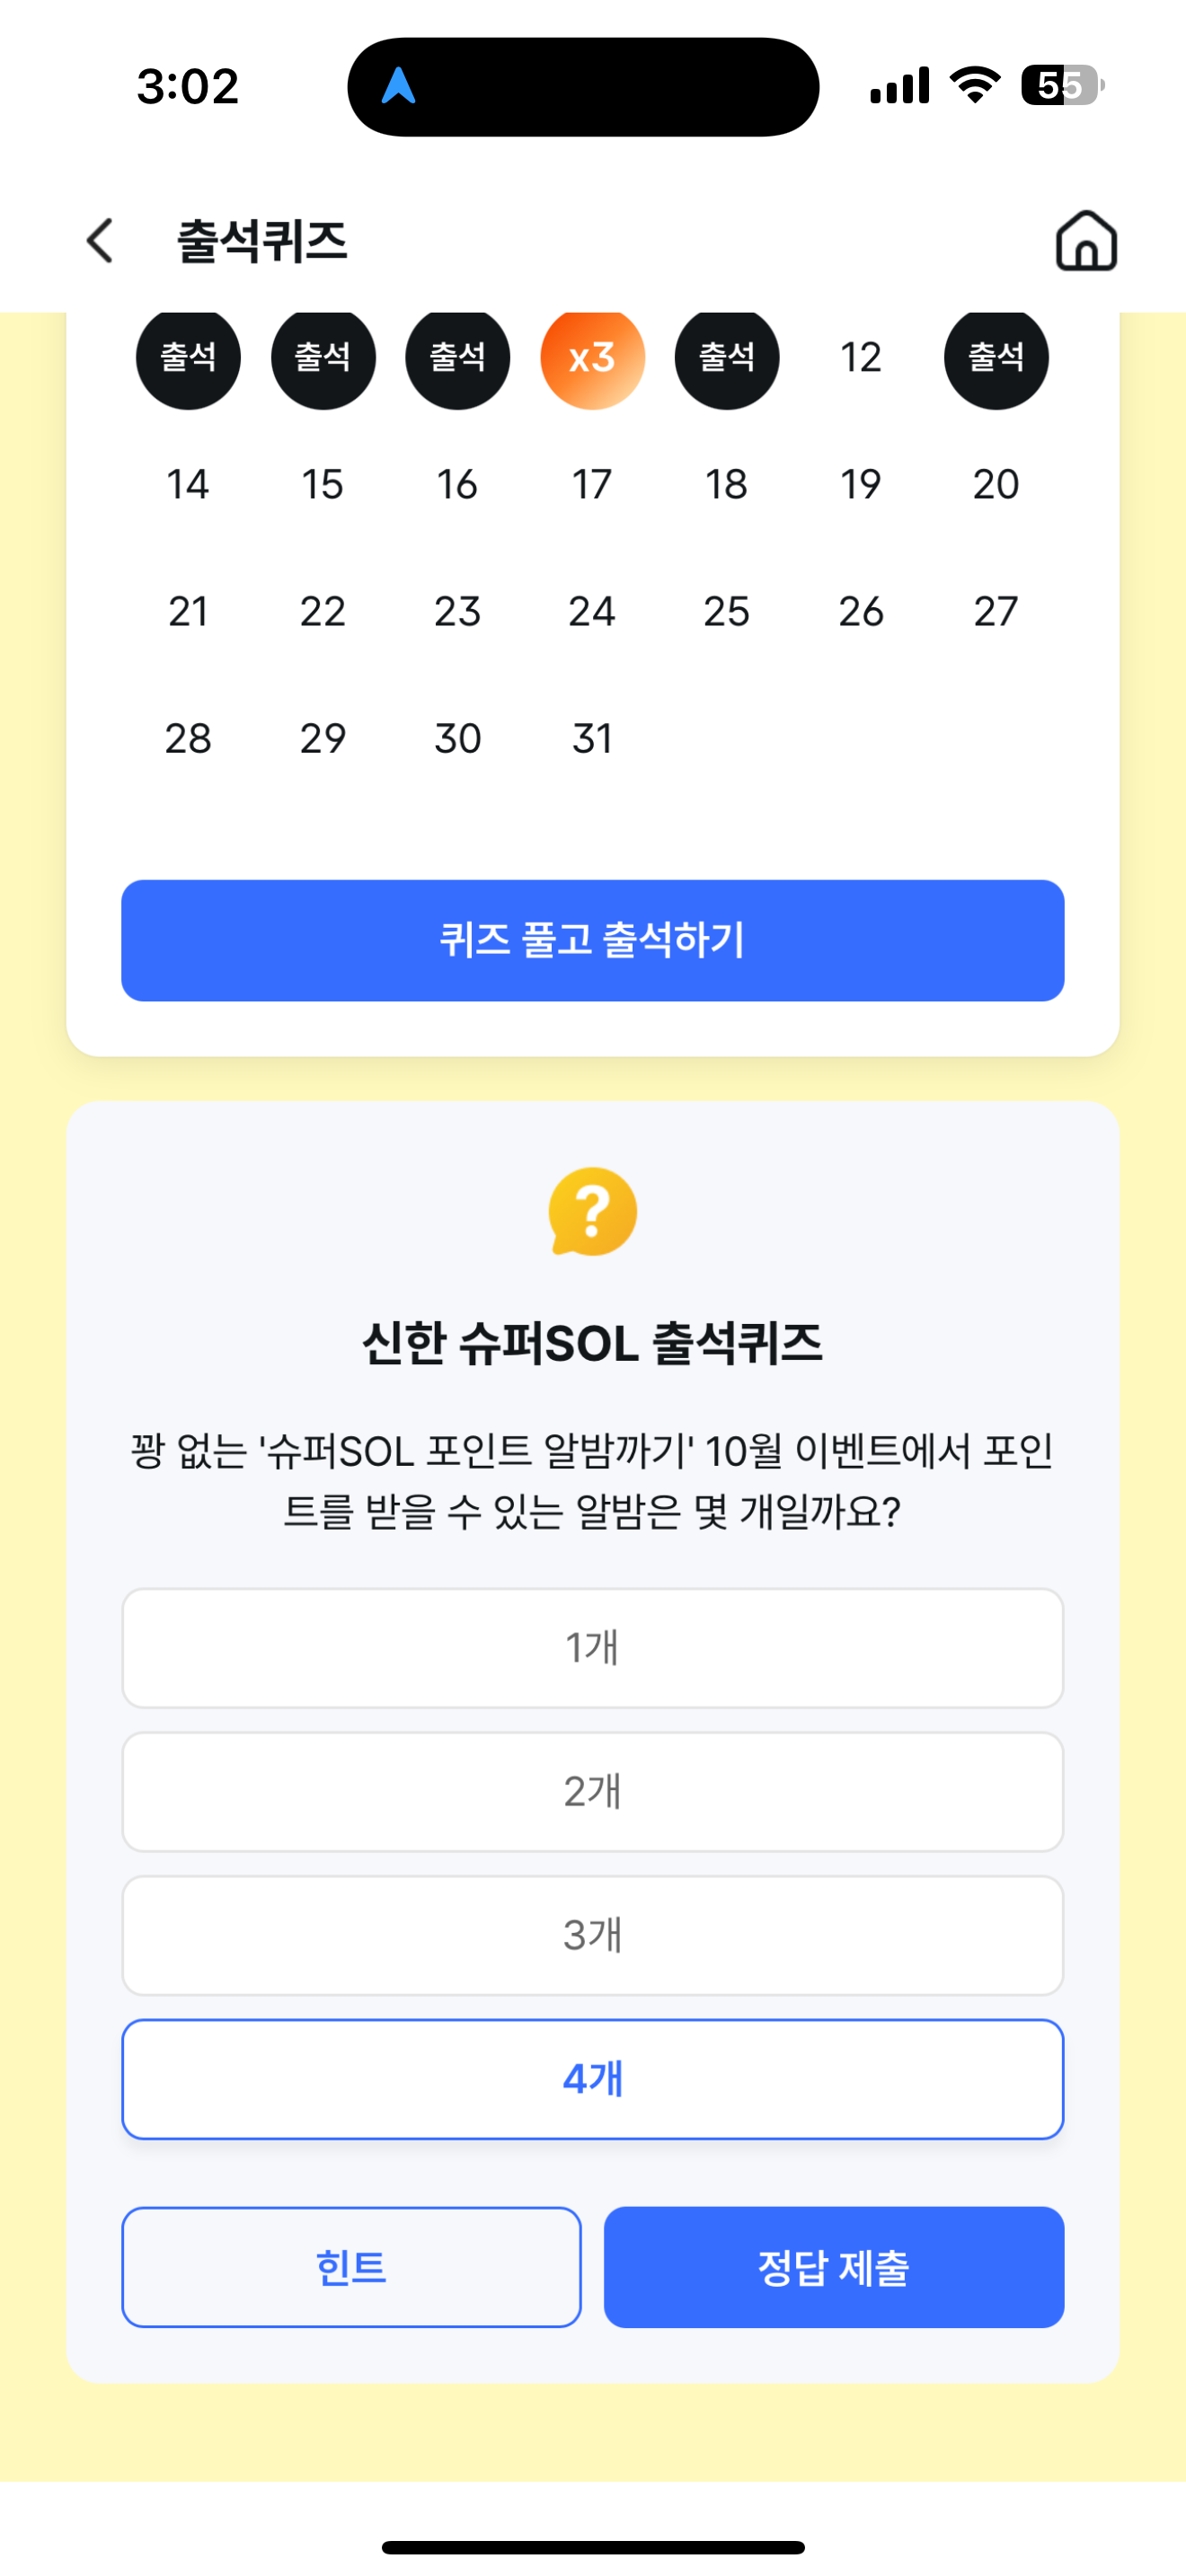Tap the first 출석 stamp circle

pos(188,357)
